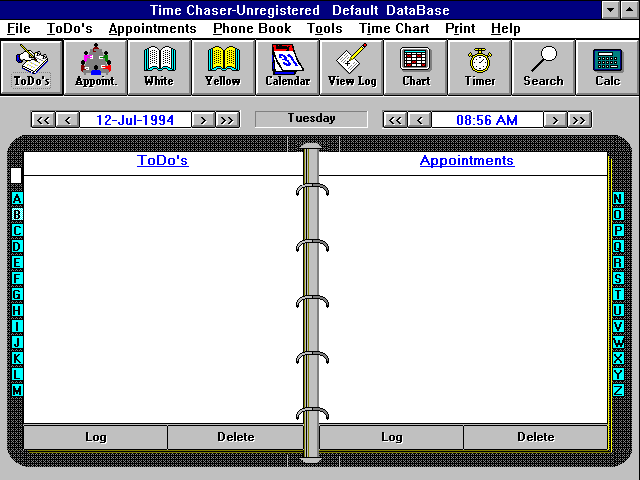Open the White pages book icon

(x=160, y=68)
